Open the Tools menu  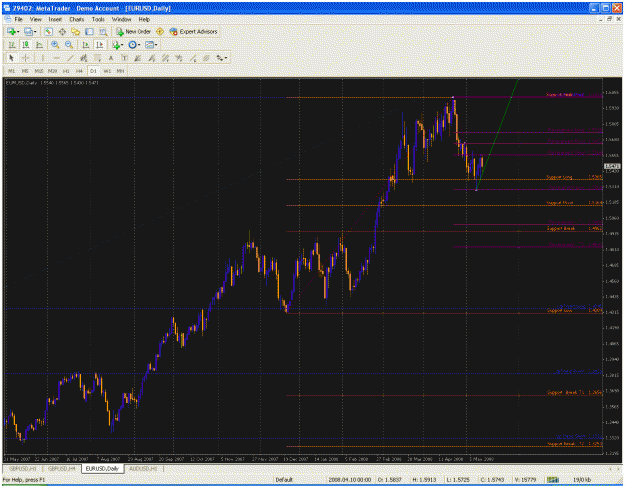pyautogui.click(x=98, y=19)
